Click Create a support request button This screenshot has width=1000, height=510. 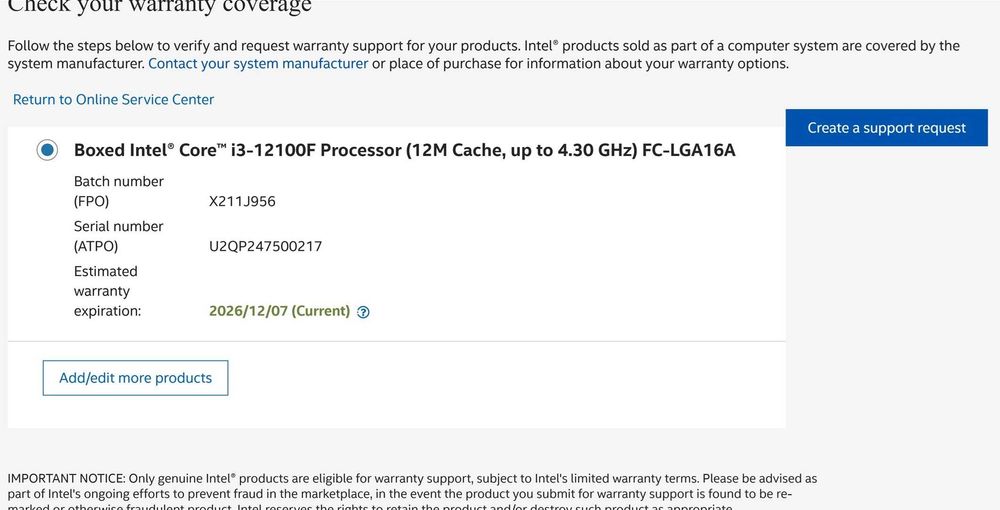click(x=886, y=128)
